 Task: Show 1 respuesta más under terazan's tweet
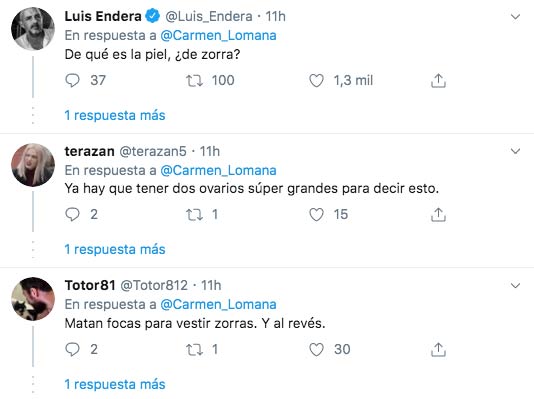pyautogui.click(x=115, y=250)
